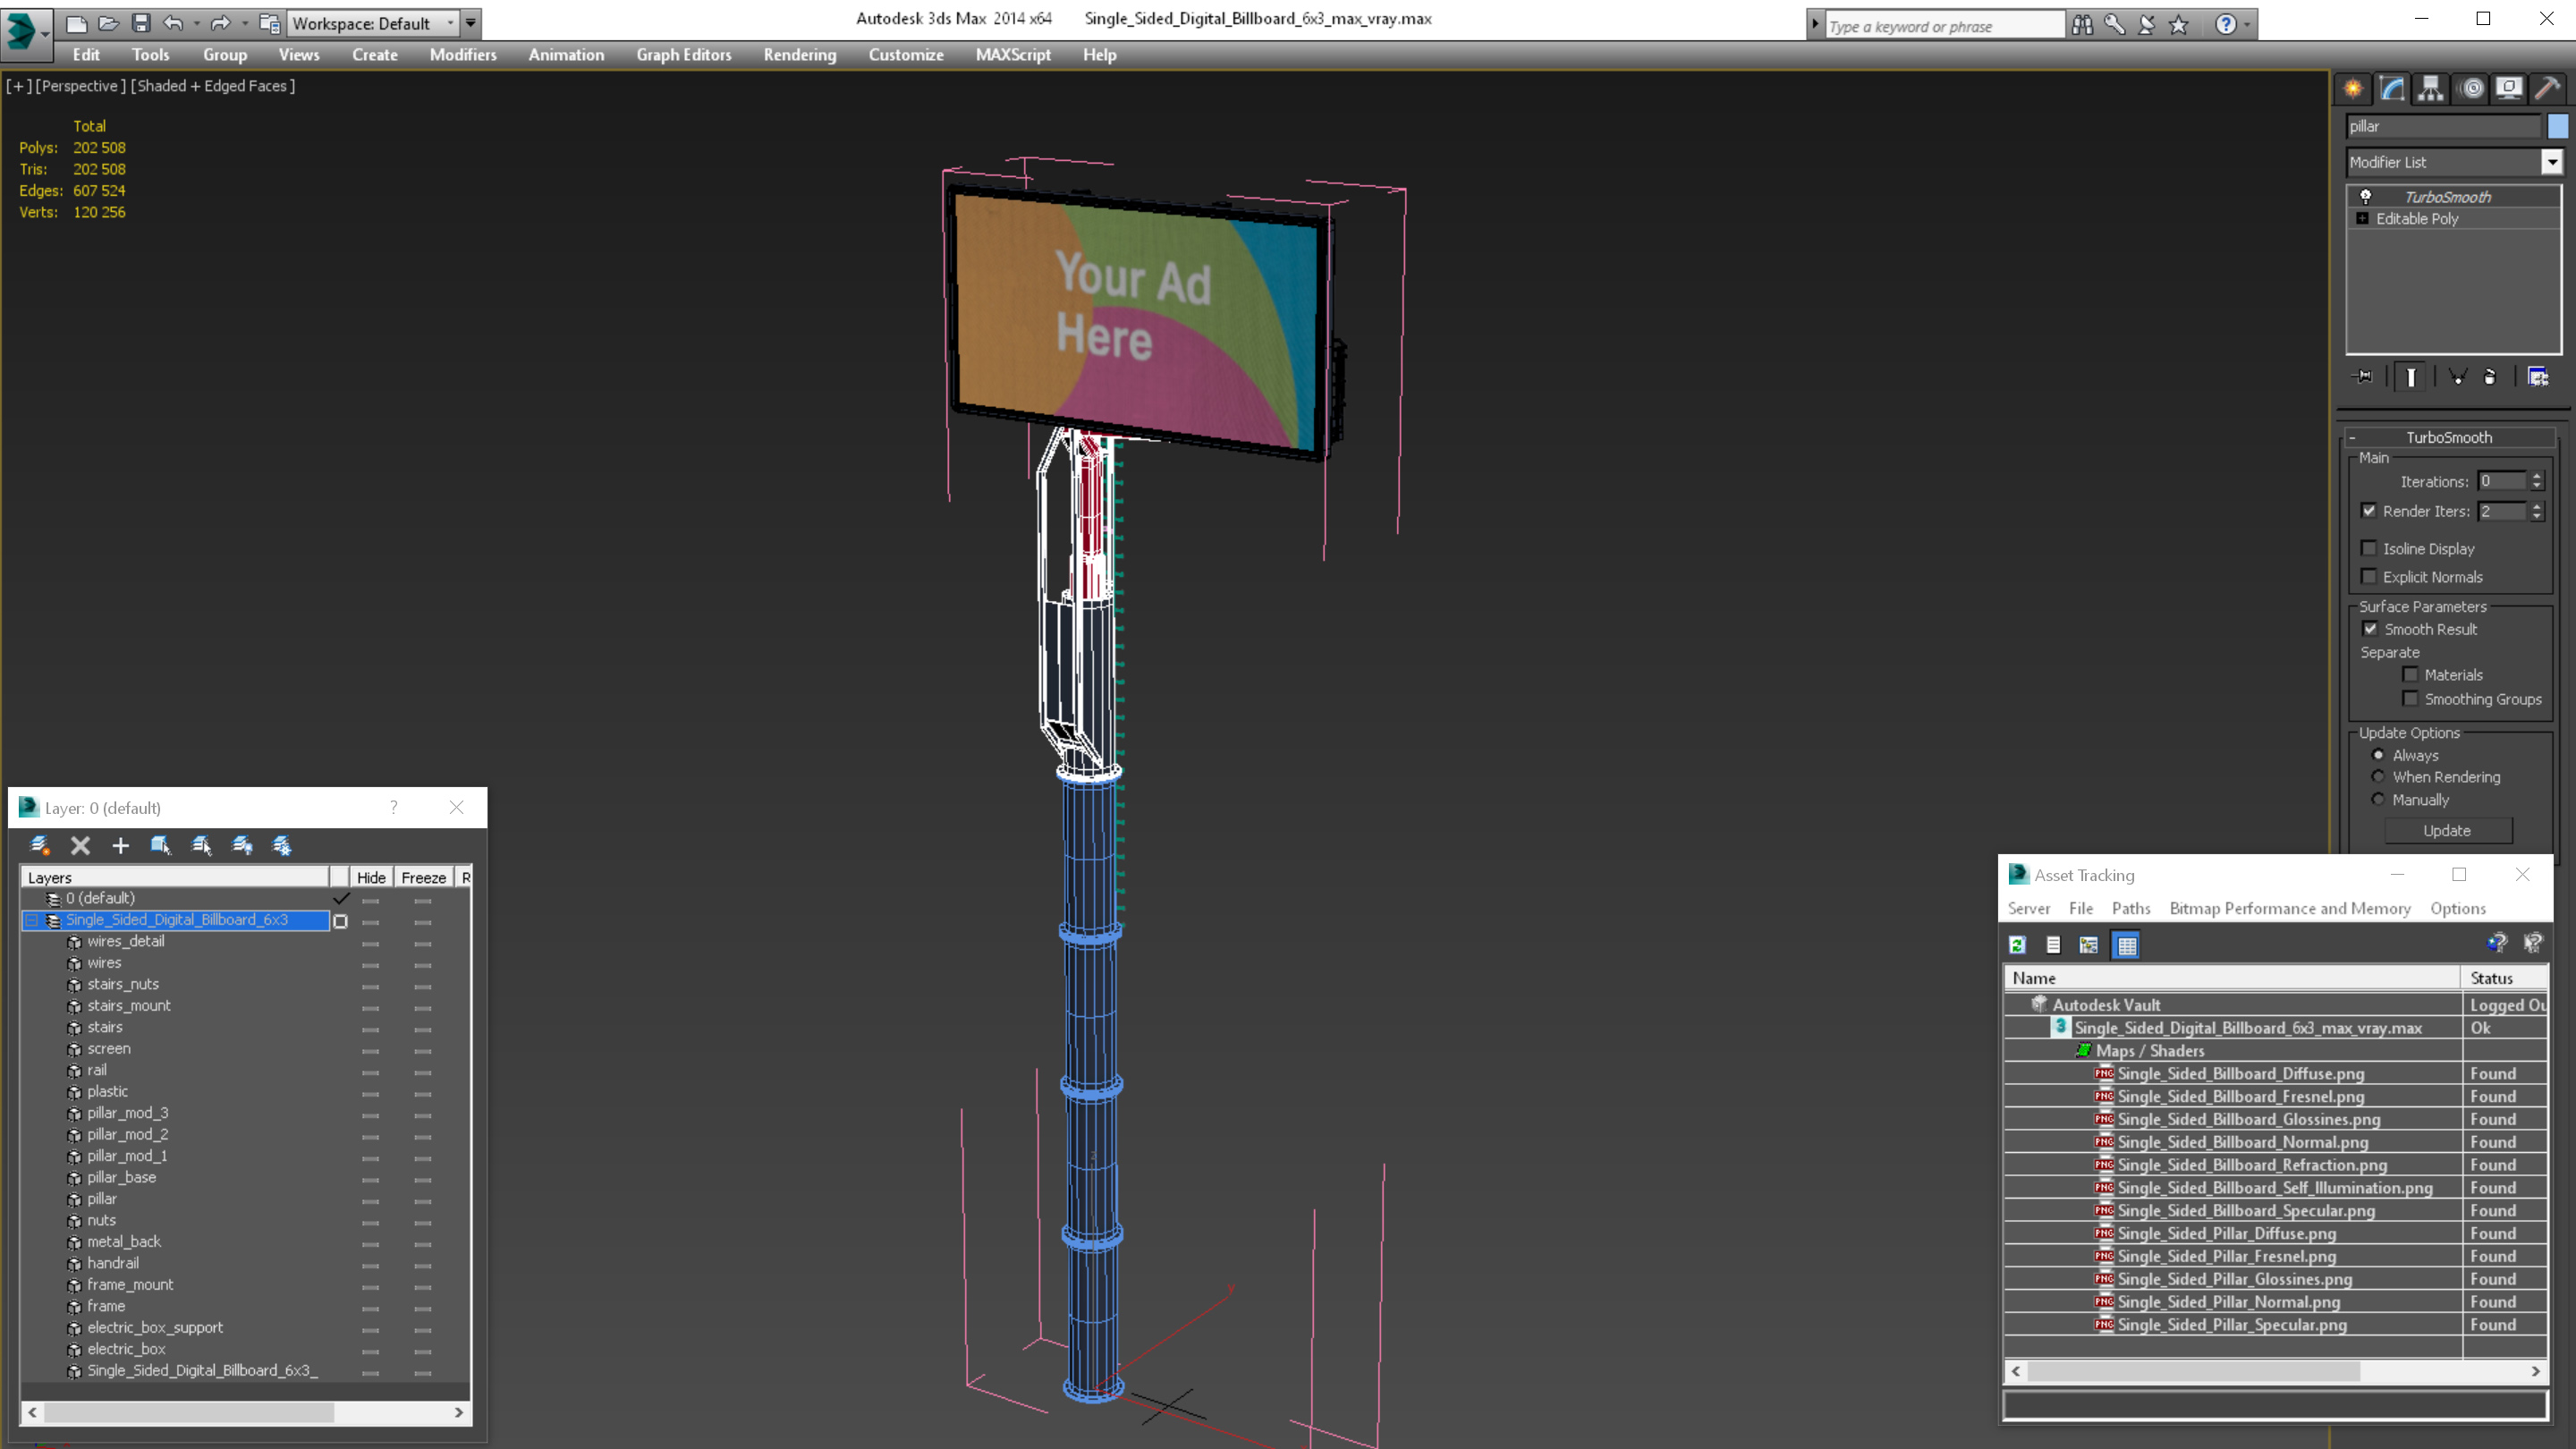The width and height of the screenshot is (2576, 1449).
Task: Click the Perspective viewport label
Action: [81, 86]
